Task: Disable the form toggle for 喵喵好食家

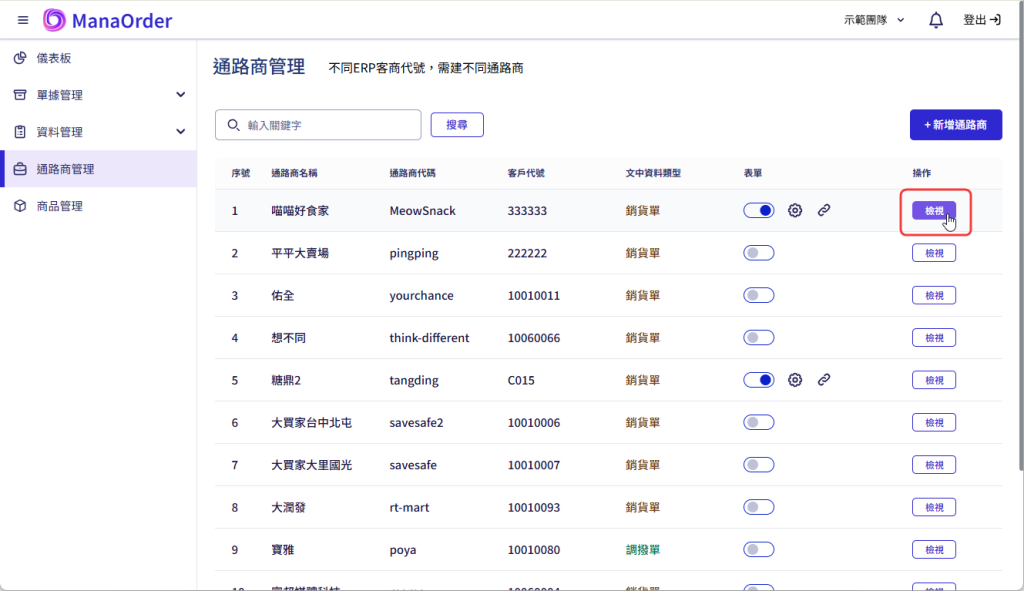Action: pyautogui.click(x=759, y=211)
